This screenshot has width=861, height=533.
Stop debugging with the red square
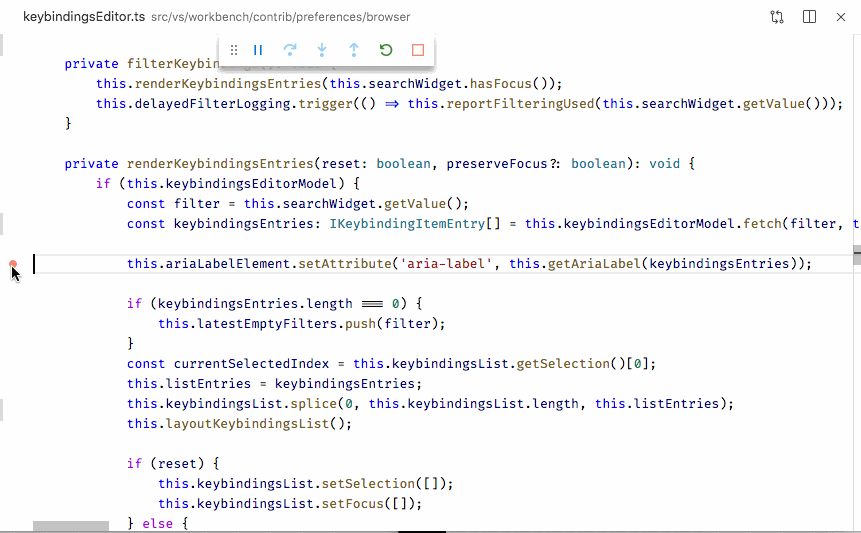(418, 50)
